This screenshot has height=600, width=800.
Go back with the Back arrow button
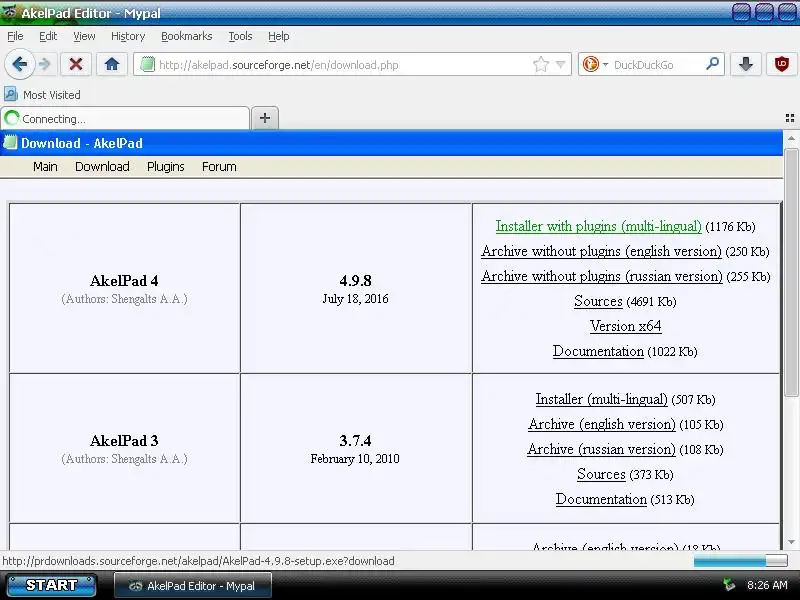pos(20,64)
